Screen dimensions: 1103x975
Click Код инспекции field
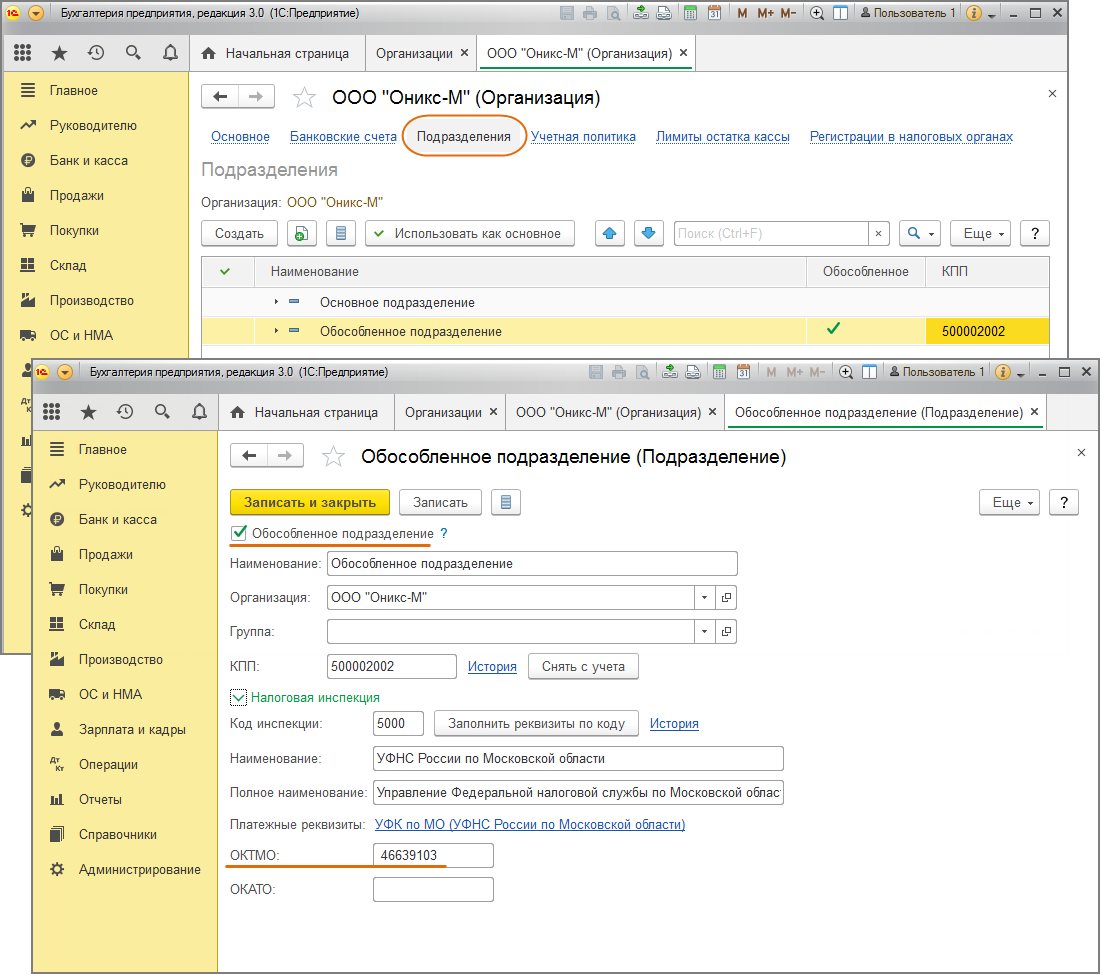[398, 723]
